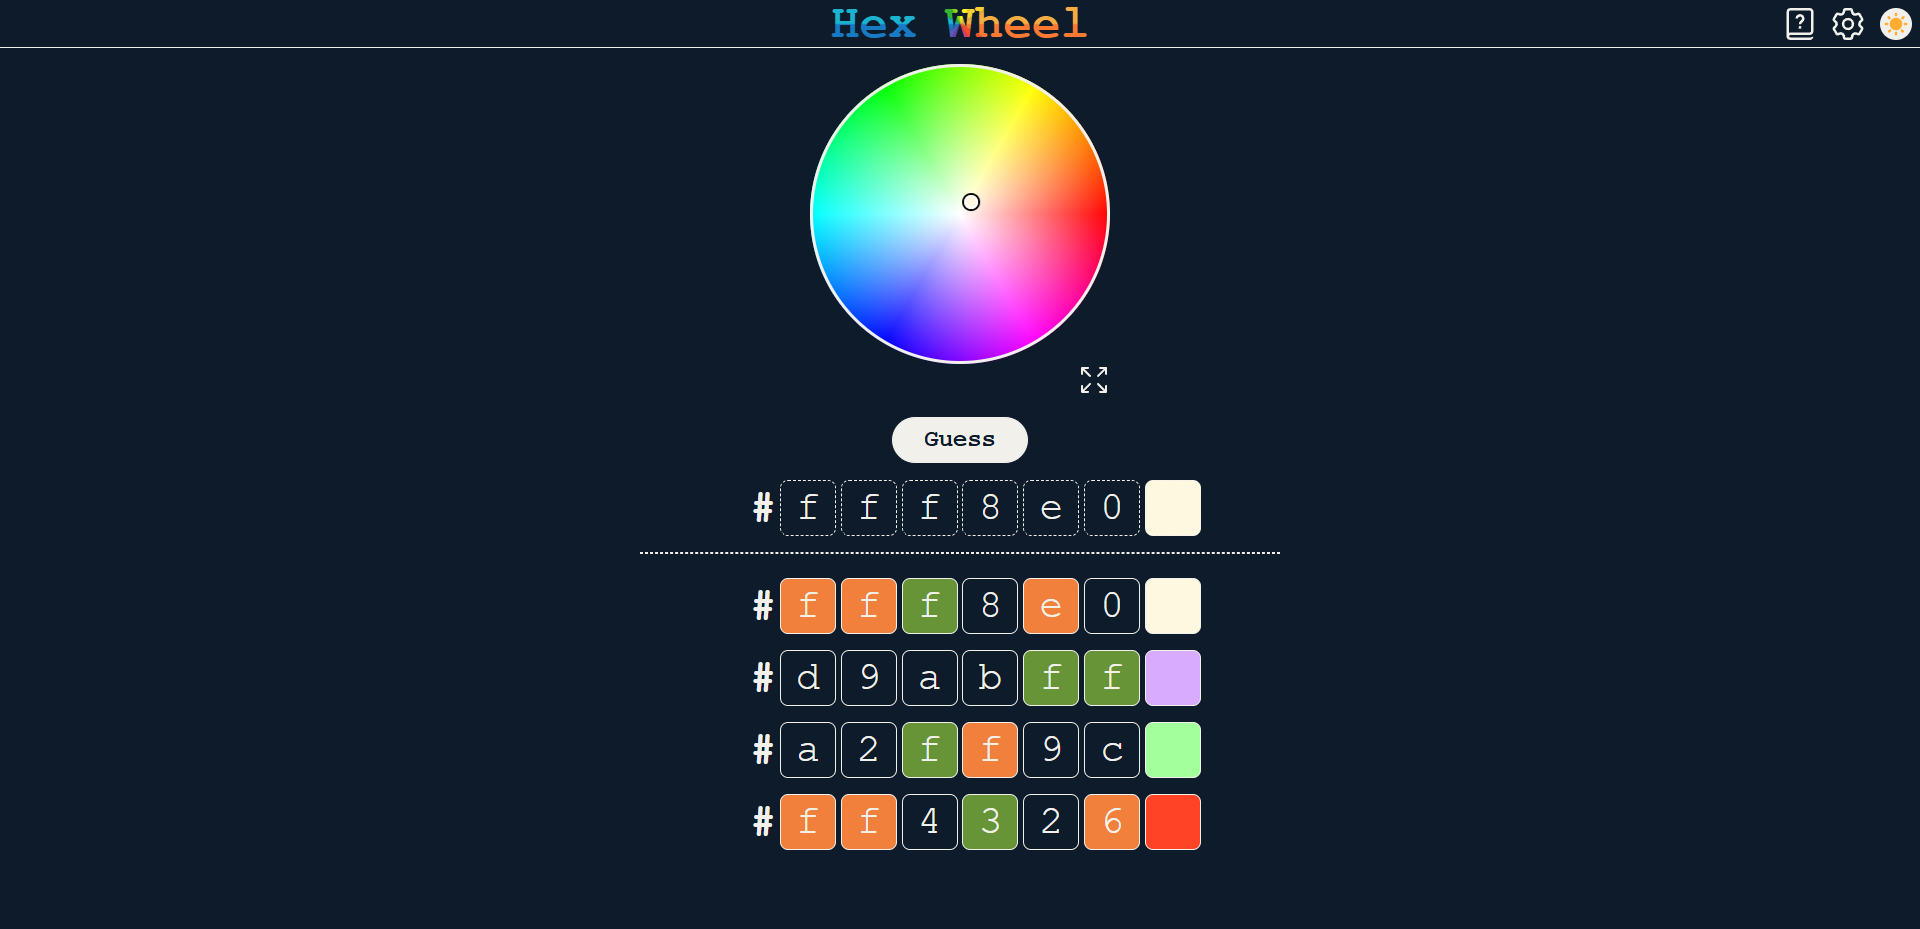
Task: Select the first hex digit input box
Action: click(x=808, y=508)
